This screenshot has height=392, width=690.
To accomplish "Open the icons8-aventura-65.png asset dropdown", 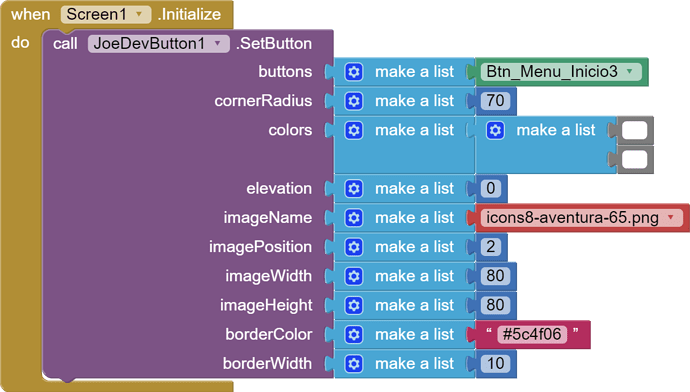I will pyautogui.click(x=671, y=217).
